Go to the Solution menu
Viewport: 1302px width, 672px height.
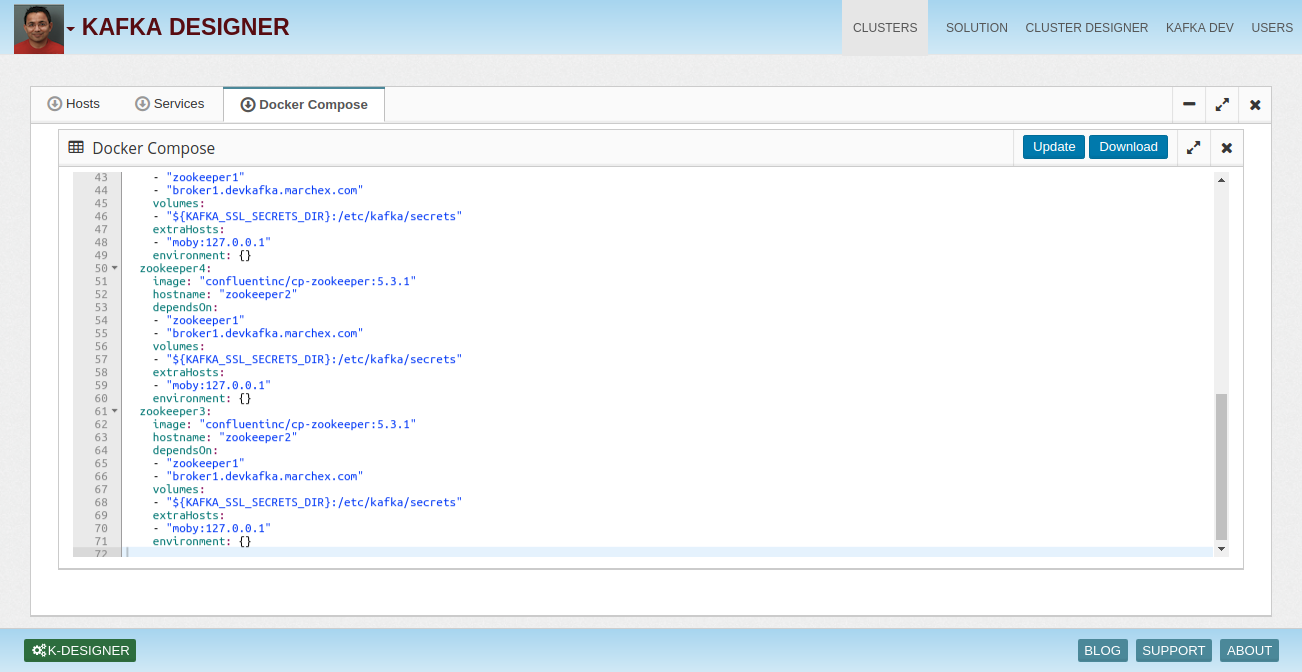976,28
